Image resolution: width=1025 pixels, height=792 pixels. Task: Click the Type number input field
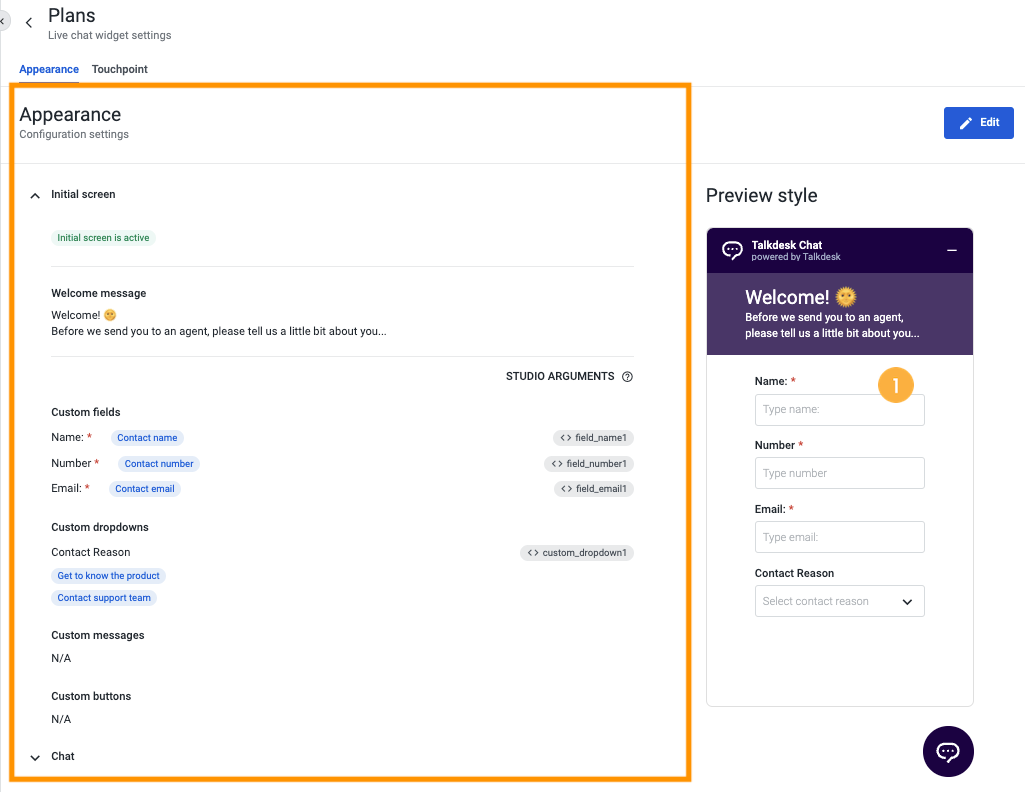click(839, 473)
